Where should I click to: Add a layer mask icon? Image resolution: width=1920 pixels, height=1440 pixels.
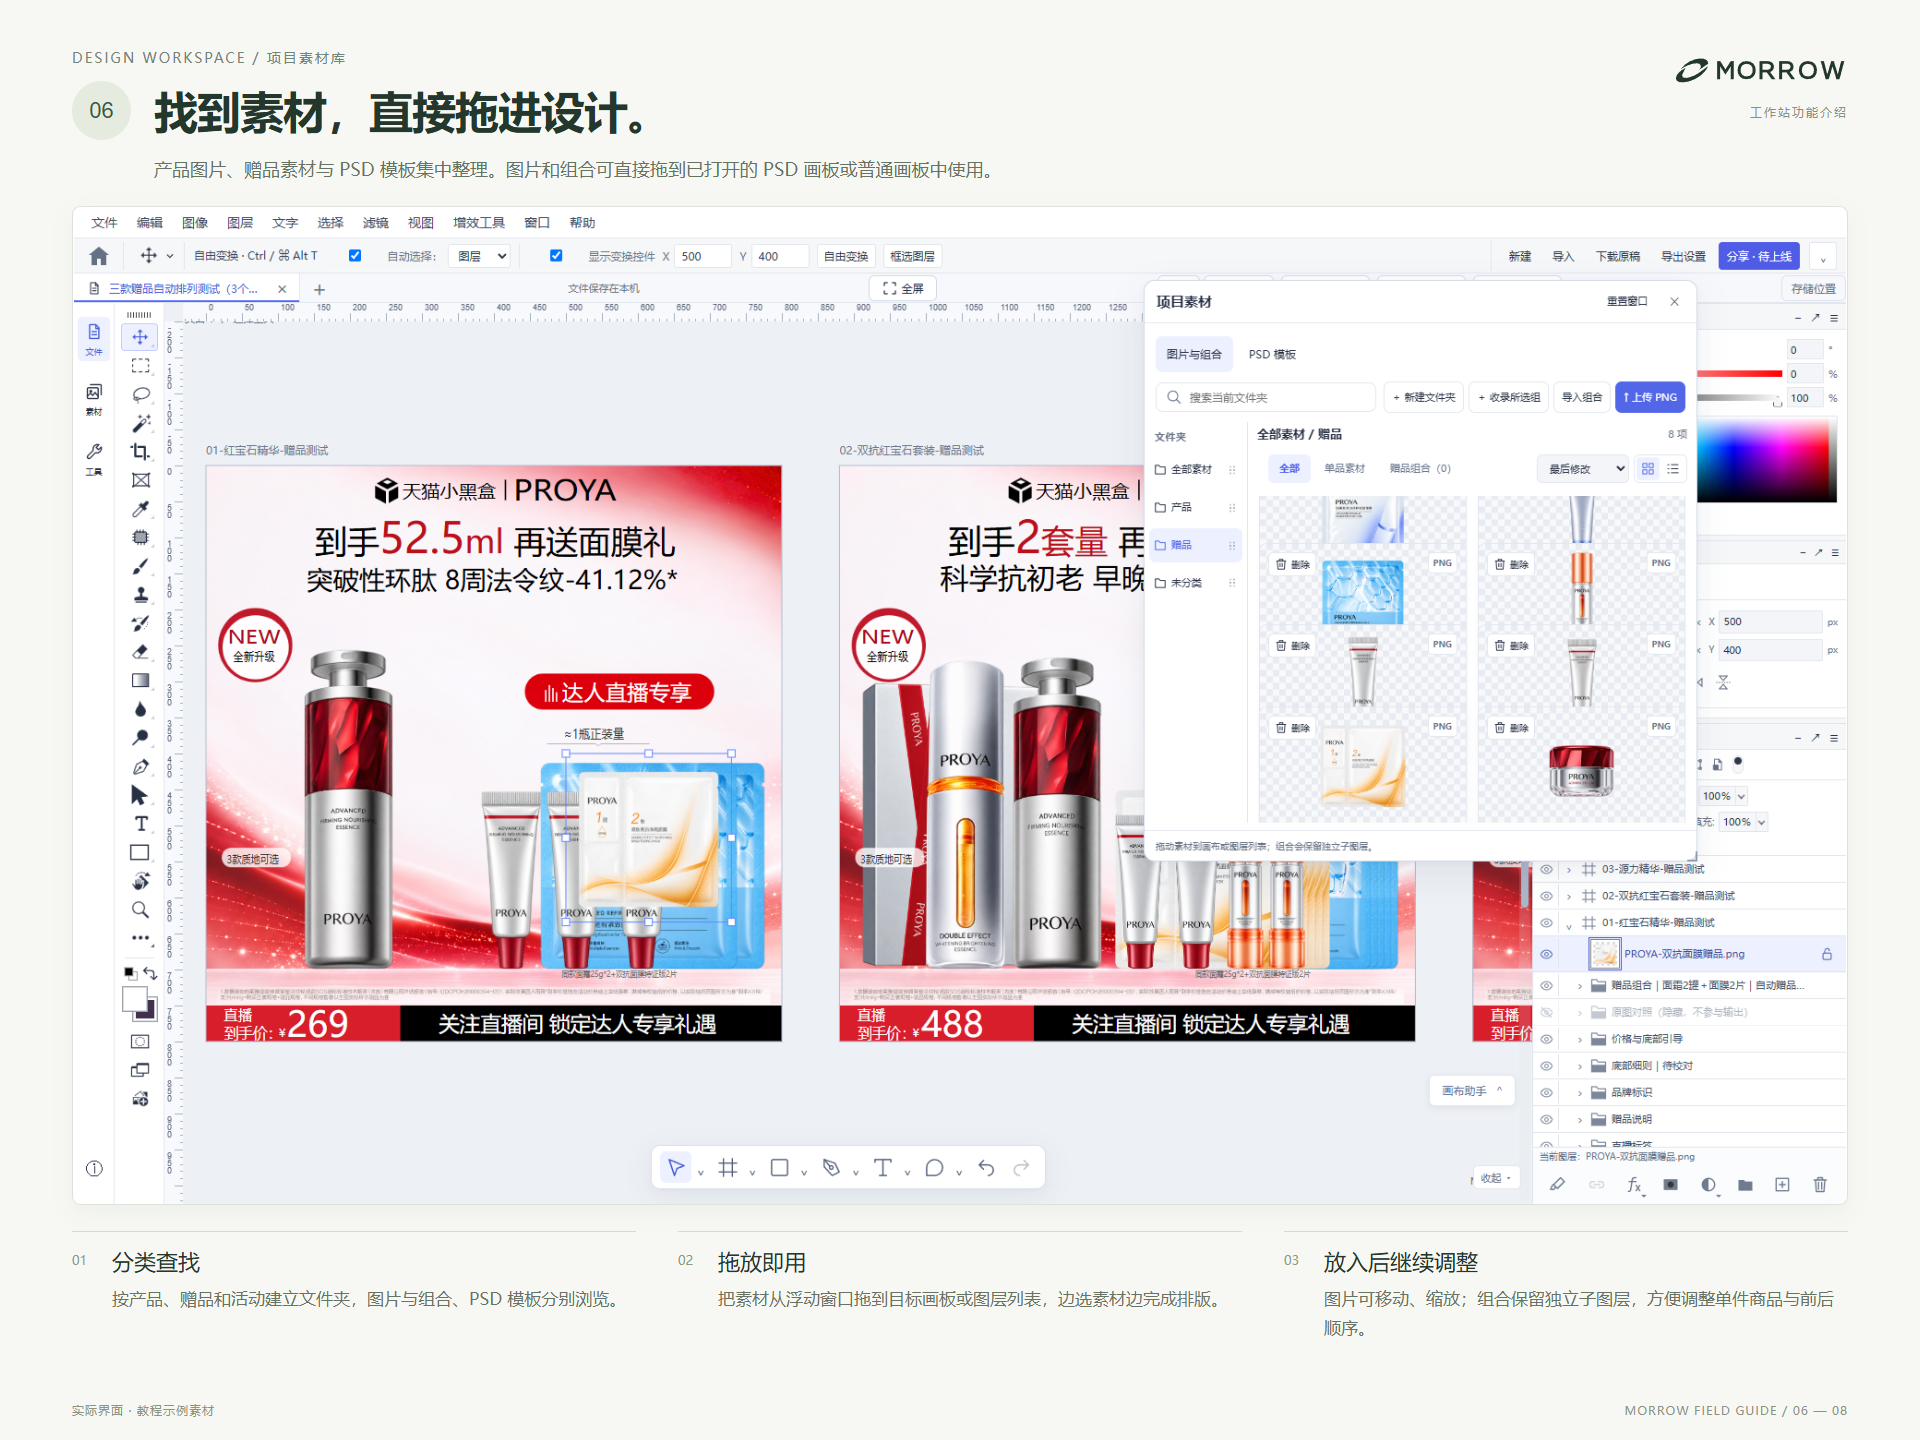1670,1184
